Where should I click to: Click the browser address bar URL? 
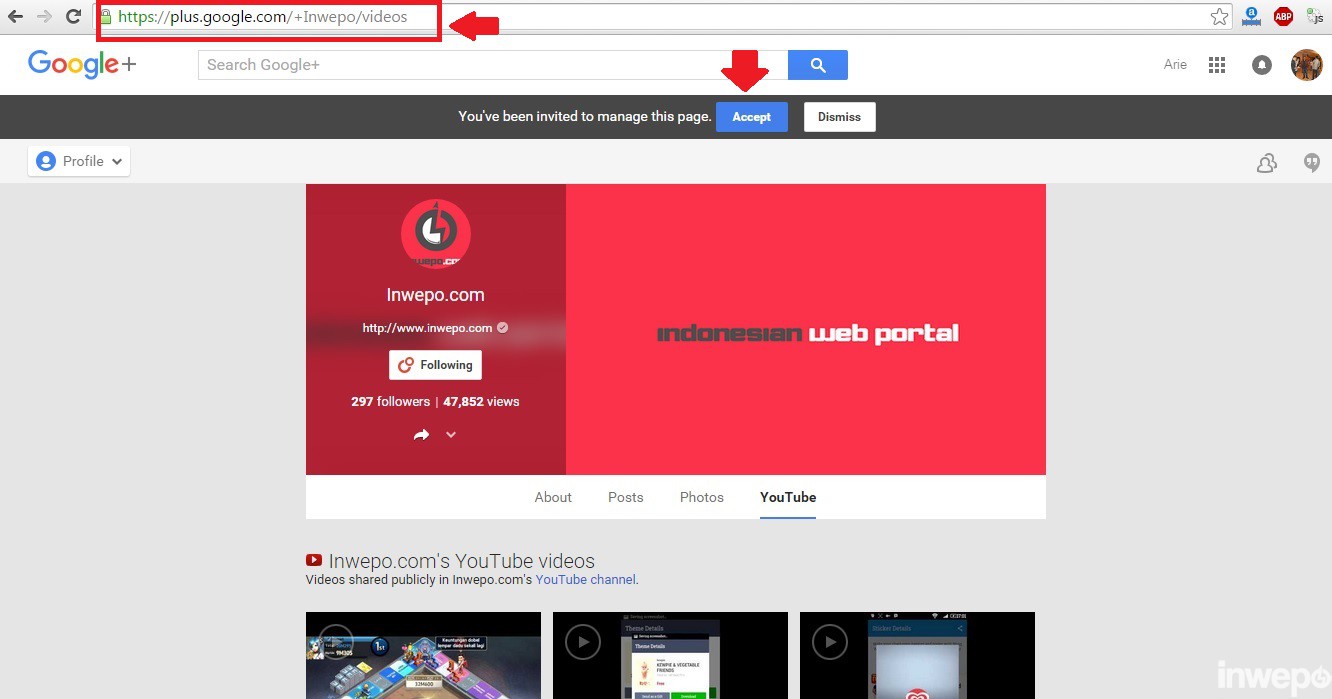(263, 17)
